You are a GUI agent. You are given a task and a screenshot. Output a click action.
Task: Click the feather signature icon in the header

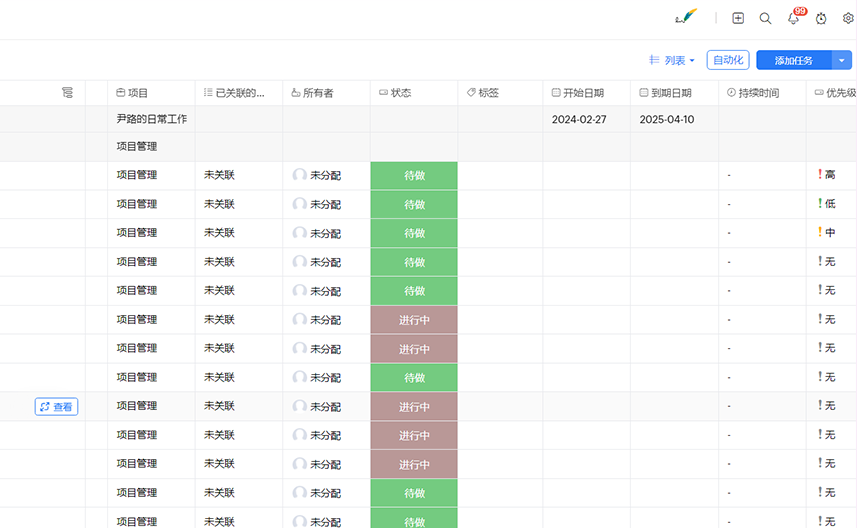(x=686, y=17)
